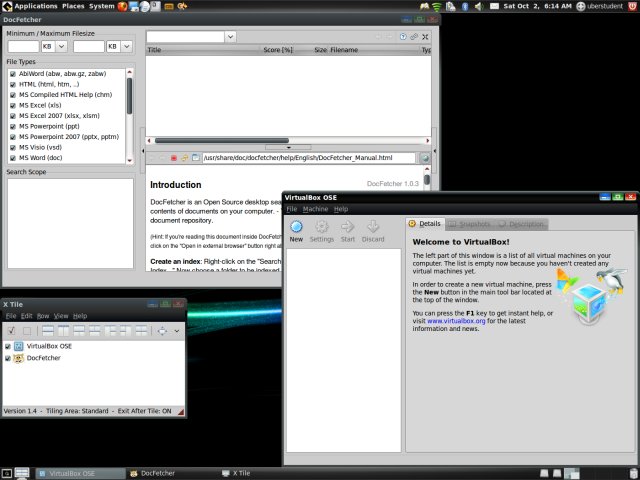Click the volume speaker icon in top panel
Image resolution: width=640 pixels, height=480 pixels.
coord(479,6)
